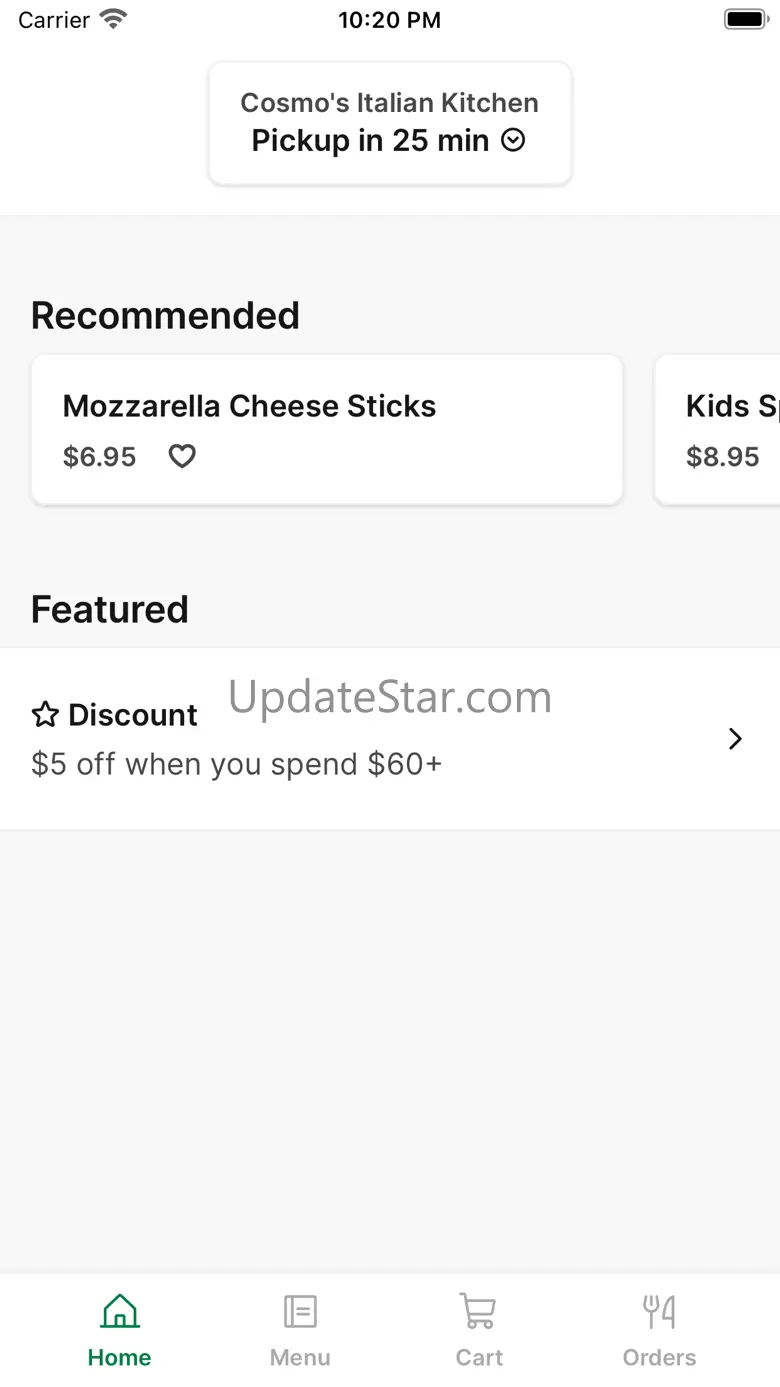Switch to the Orders tab label

[x=659, y=1357]
